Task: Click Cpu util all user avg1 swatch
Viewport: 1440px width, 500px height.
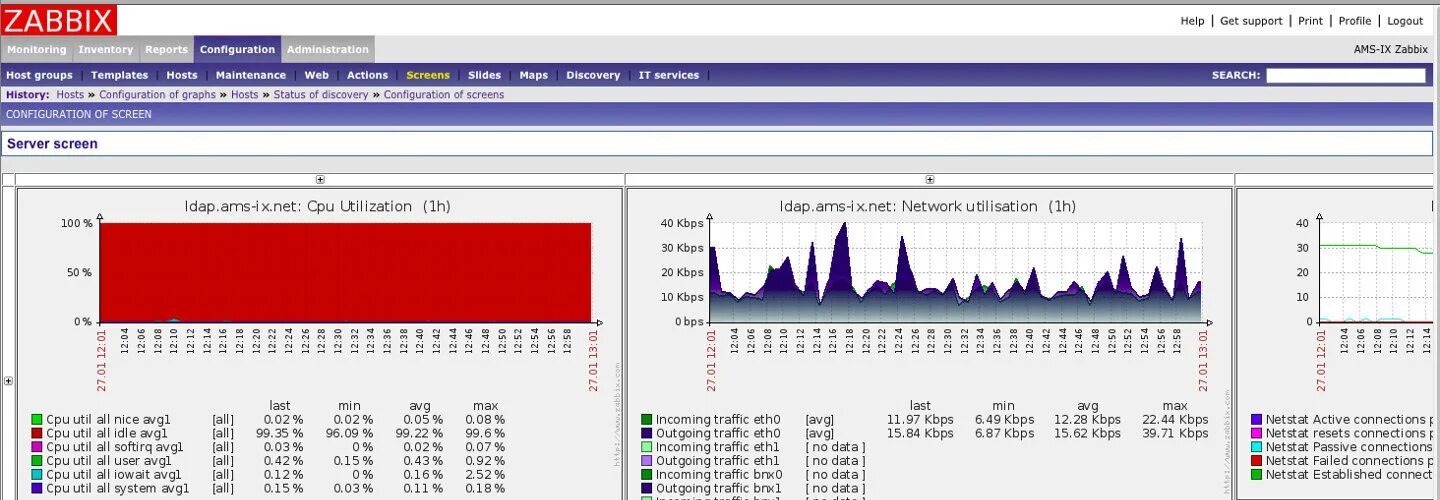Action: 37,461
